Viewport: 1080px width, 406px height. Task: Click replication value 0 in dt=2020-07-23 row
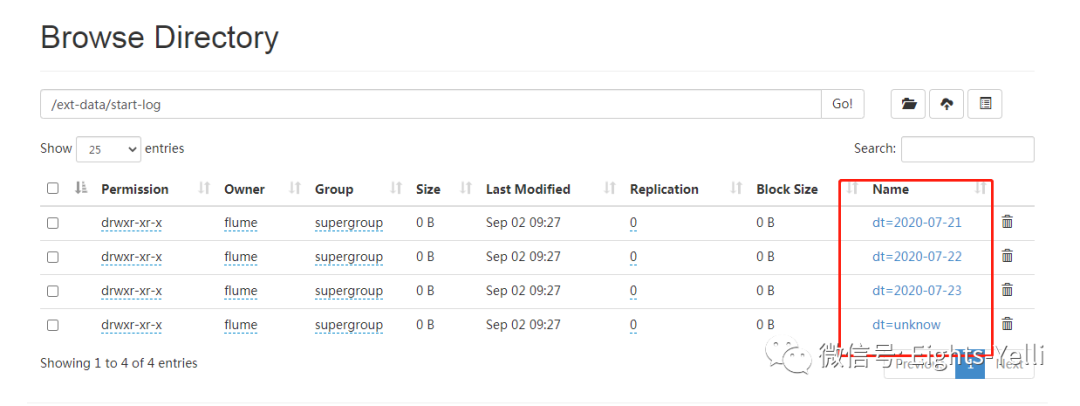(x=633, y=291)
